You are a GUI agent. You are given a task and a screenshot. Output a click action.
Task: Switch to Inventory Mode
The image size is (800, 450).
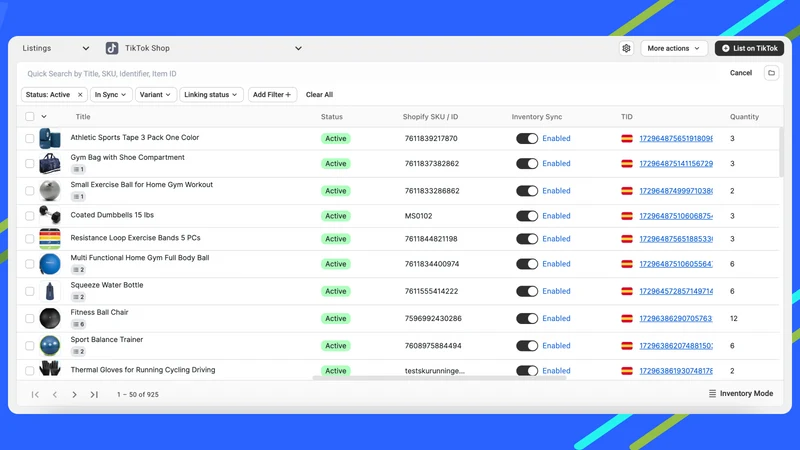[741, 393]
